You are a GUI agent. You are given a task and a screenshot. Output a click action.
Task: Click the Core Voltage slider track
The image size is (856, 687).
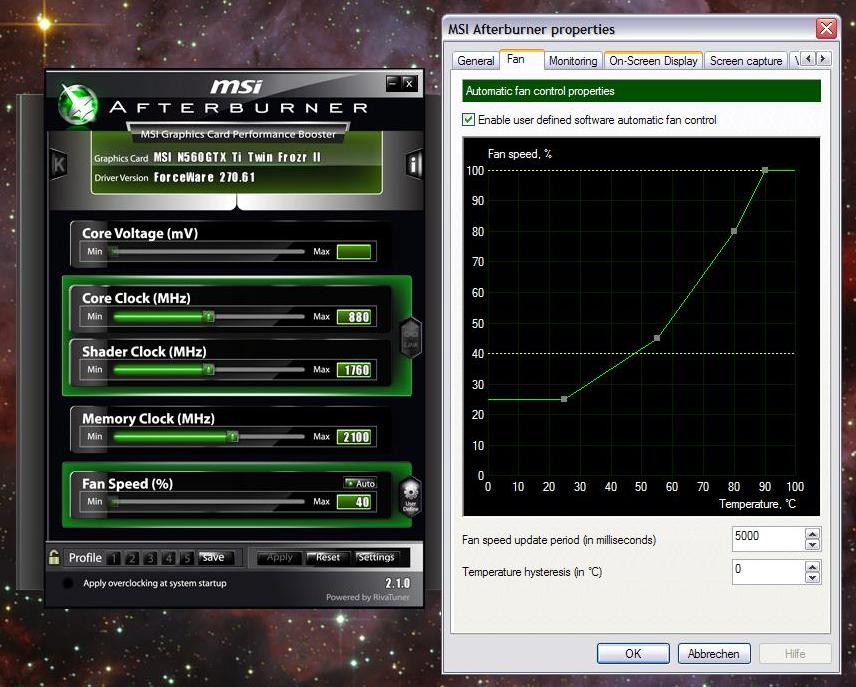[x=208, y=252]
